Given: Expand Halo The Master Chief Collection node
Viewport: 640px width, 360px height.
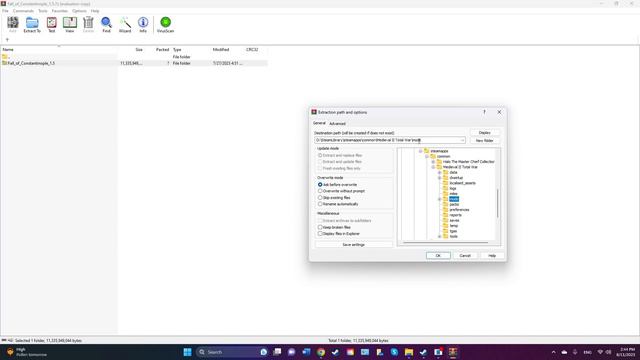Looking at the screenshot, I should coord(433,162).
